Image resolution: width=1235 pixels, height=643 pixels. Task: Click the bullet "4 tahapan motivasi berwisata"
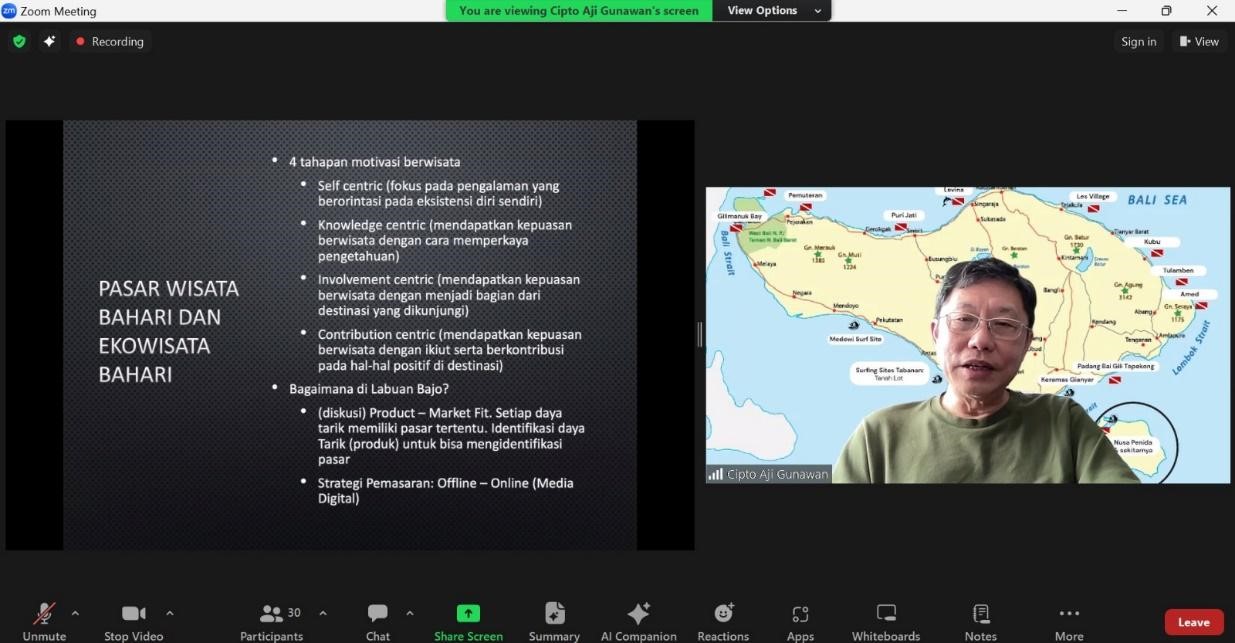[x=374, y=161]
